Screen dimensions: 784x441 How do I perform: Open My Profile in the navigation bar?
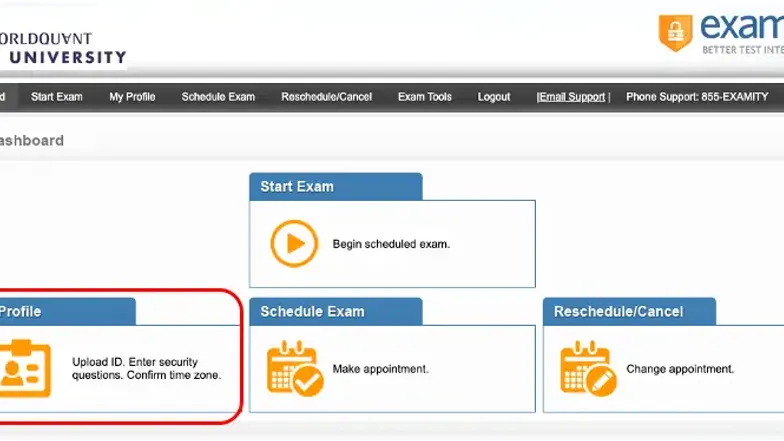click(132, 97)
